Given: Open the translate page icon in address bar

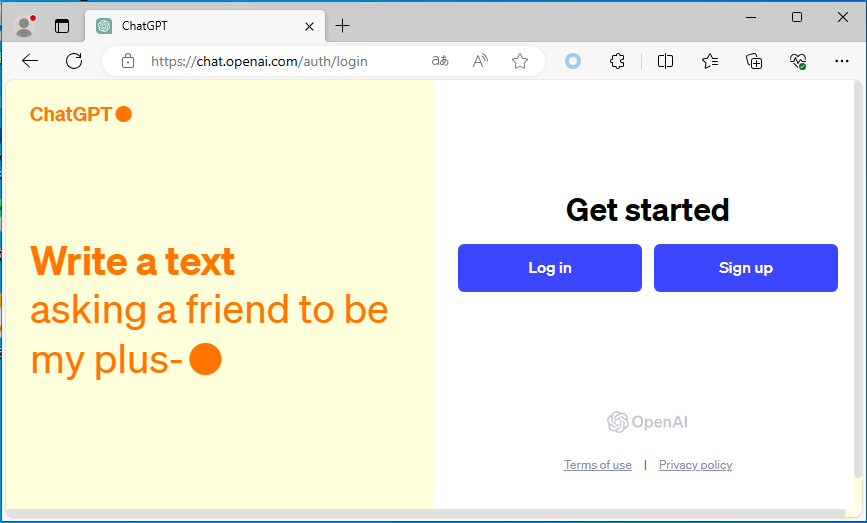Looking at the screenshot, I should pyautogui.click(x=440, y=61).
